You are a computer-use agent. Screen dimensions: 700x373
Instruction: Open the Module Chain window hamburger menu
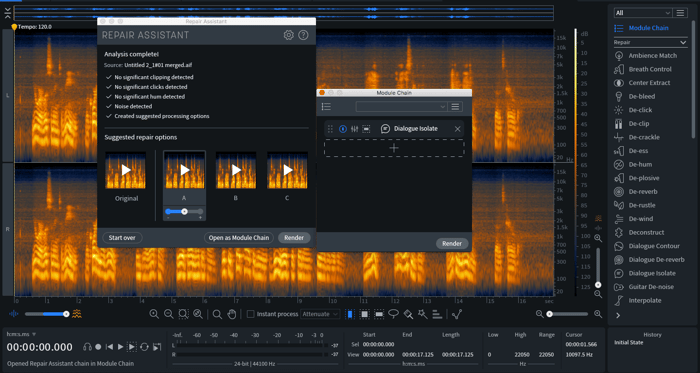[x=455, y=107]
